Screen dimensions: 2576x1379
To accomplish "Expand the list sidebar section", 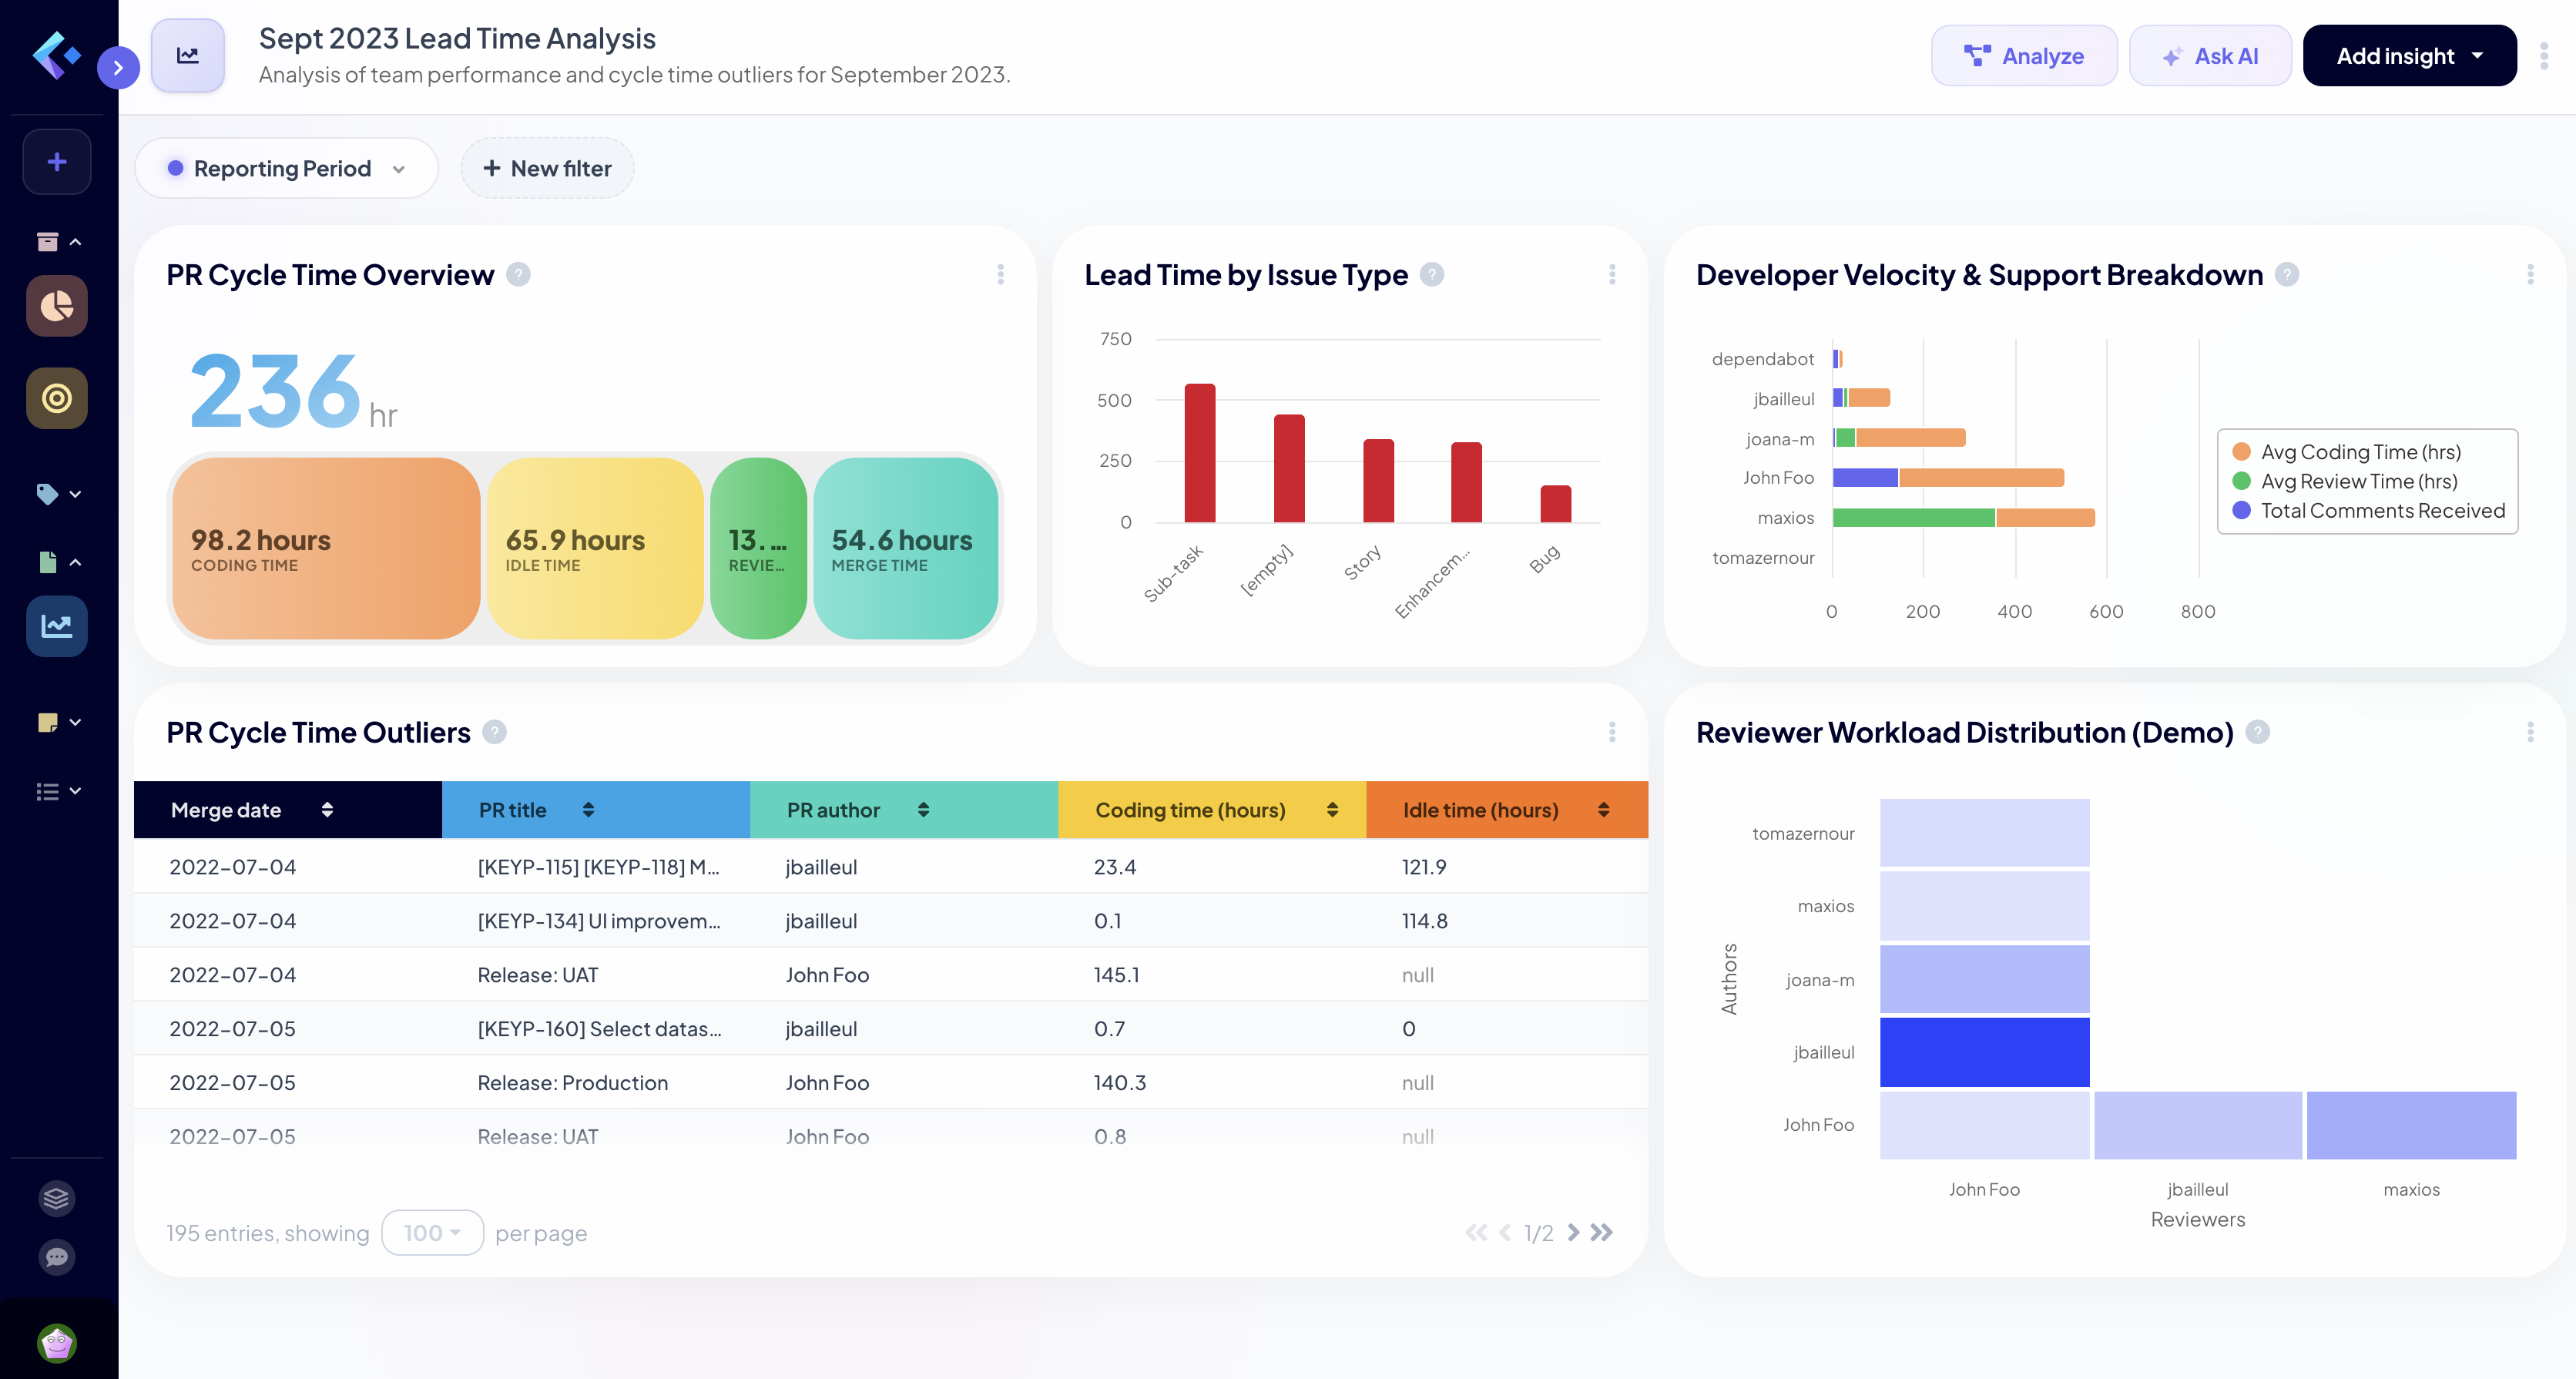I will click(x=59, y=791).
